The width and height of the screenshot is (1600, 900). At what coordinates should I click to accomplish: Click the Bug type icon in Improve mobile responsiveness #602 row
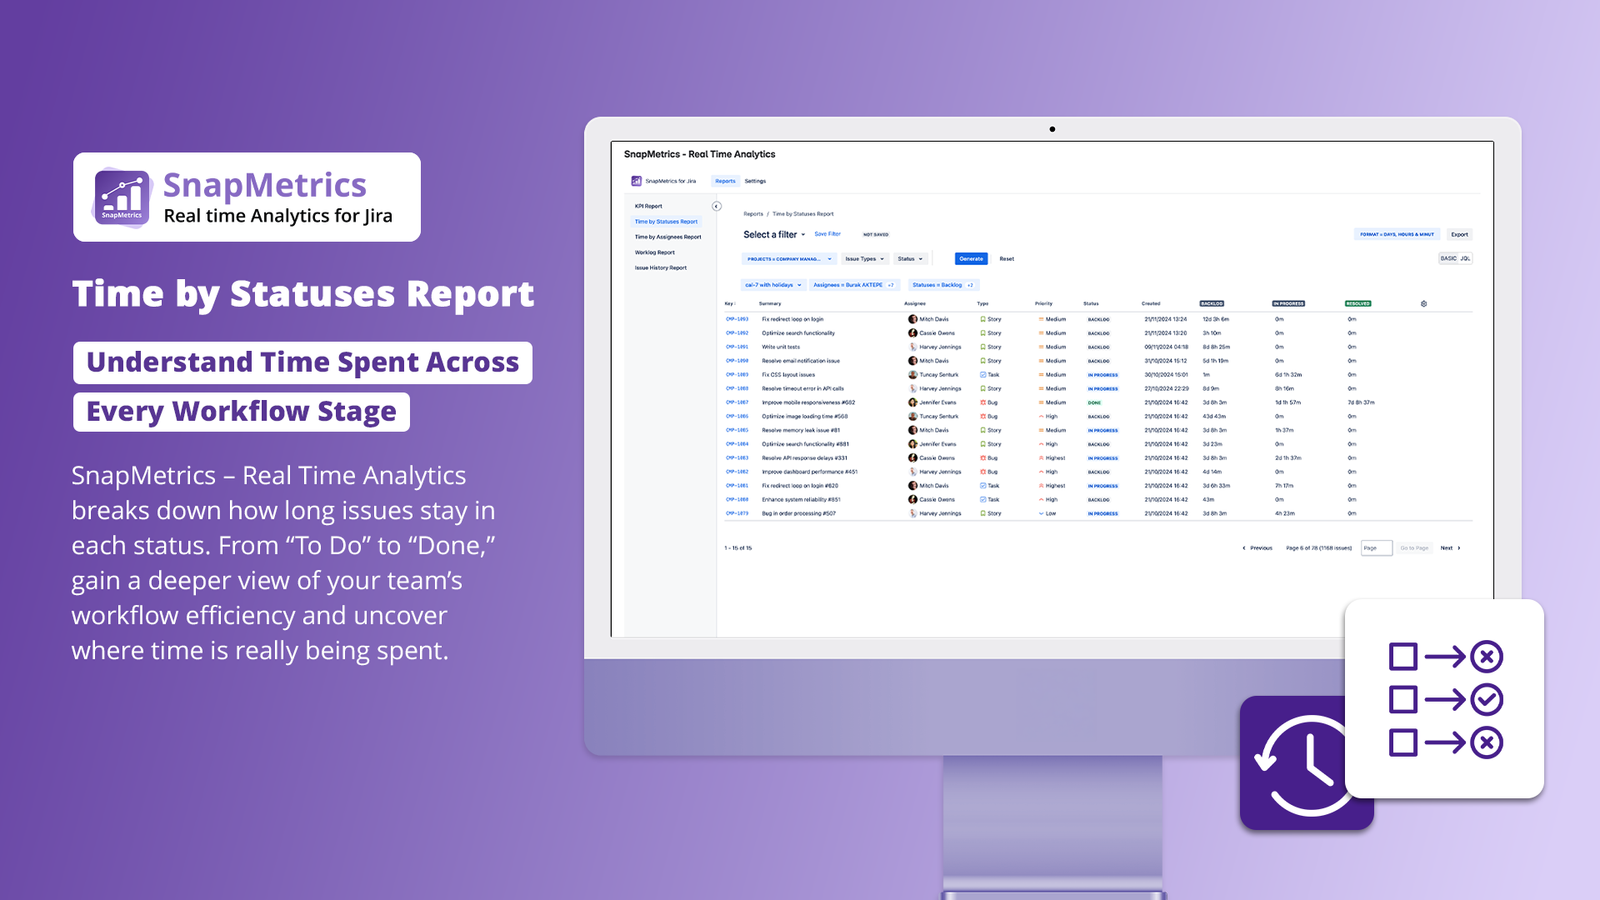pyautogui.click(x=983, y=402)
